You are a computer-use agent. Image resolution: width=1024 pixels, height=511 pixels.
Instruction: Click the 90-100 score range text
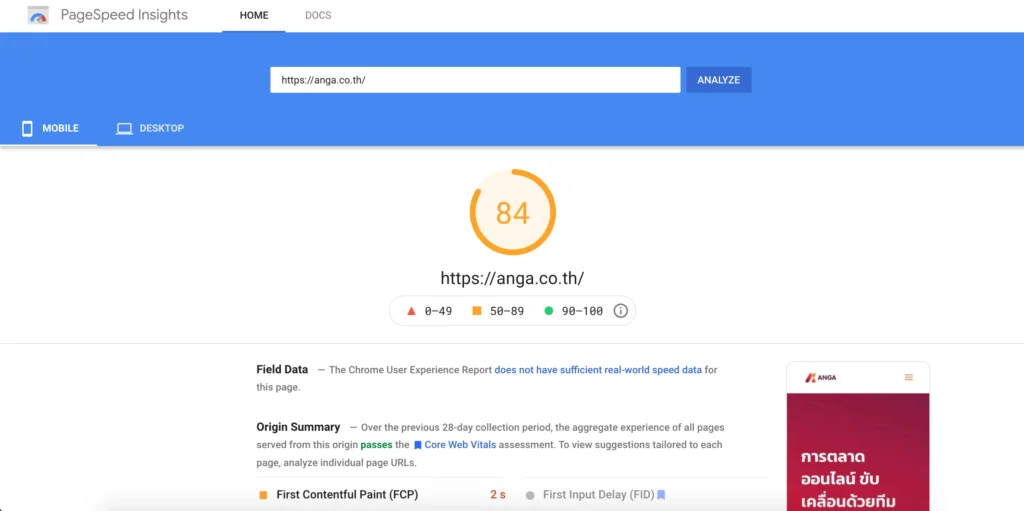pyautogui.click(x=582, y=311)
